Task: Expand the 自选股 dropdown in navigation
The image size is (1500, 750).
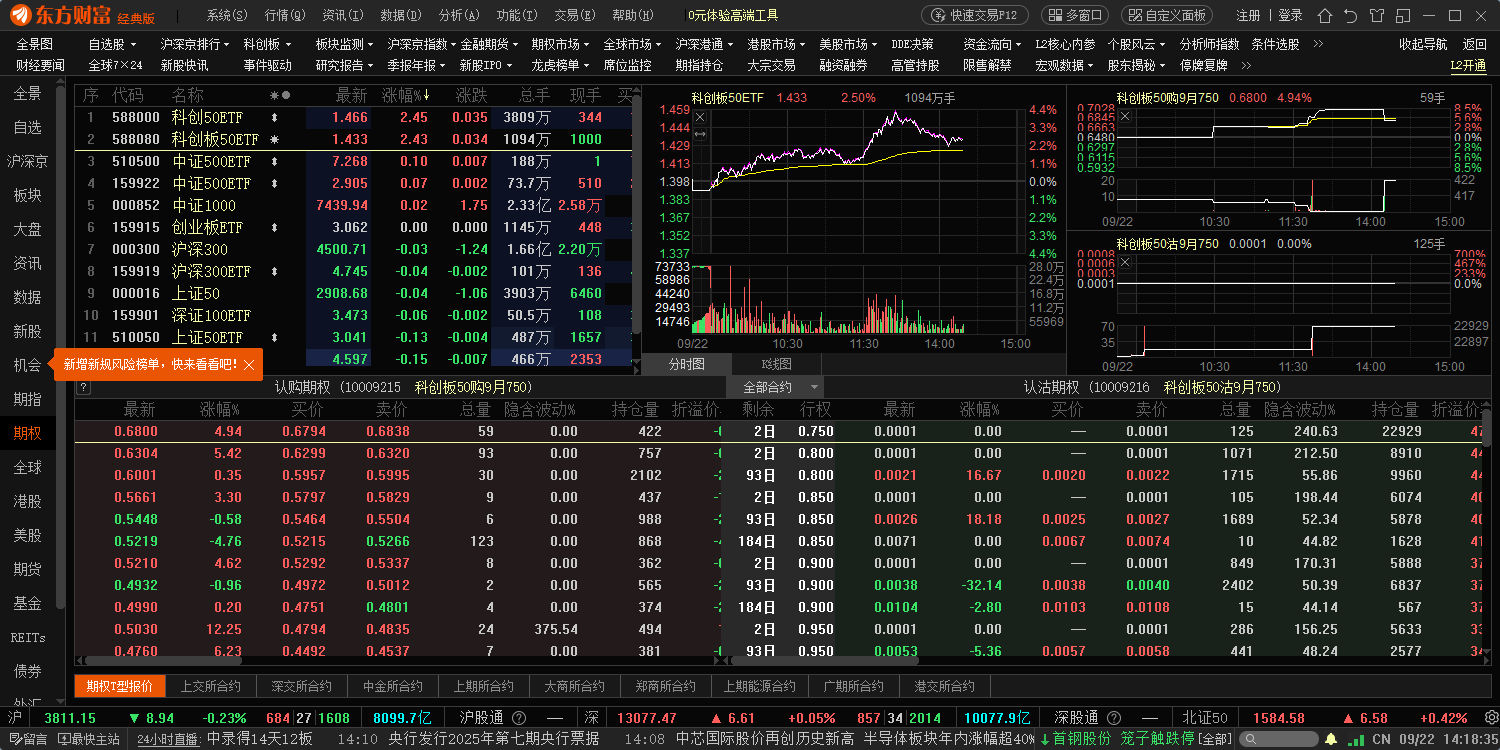Action: [x=112, y=44]
